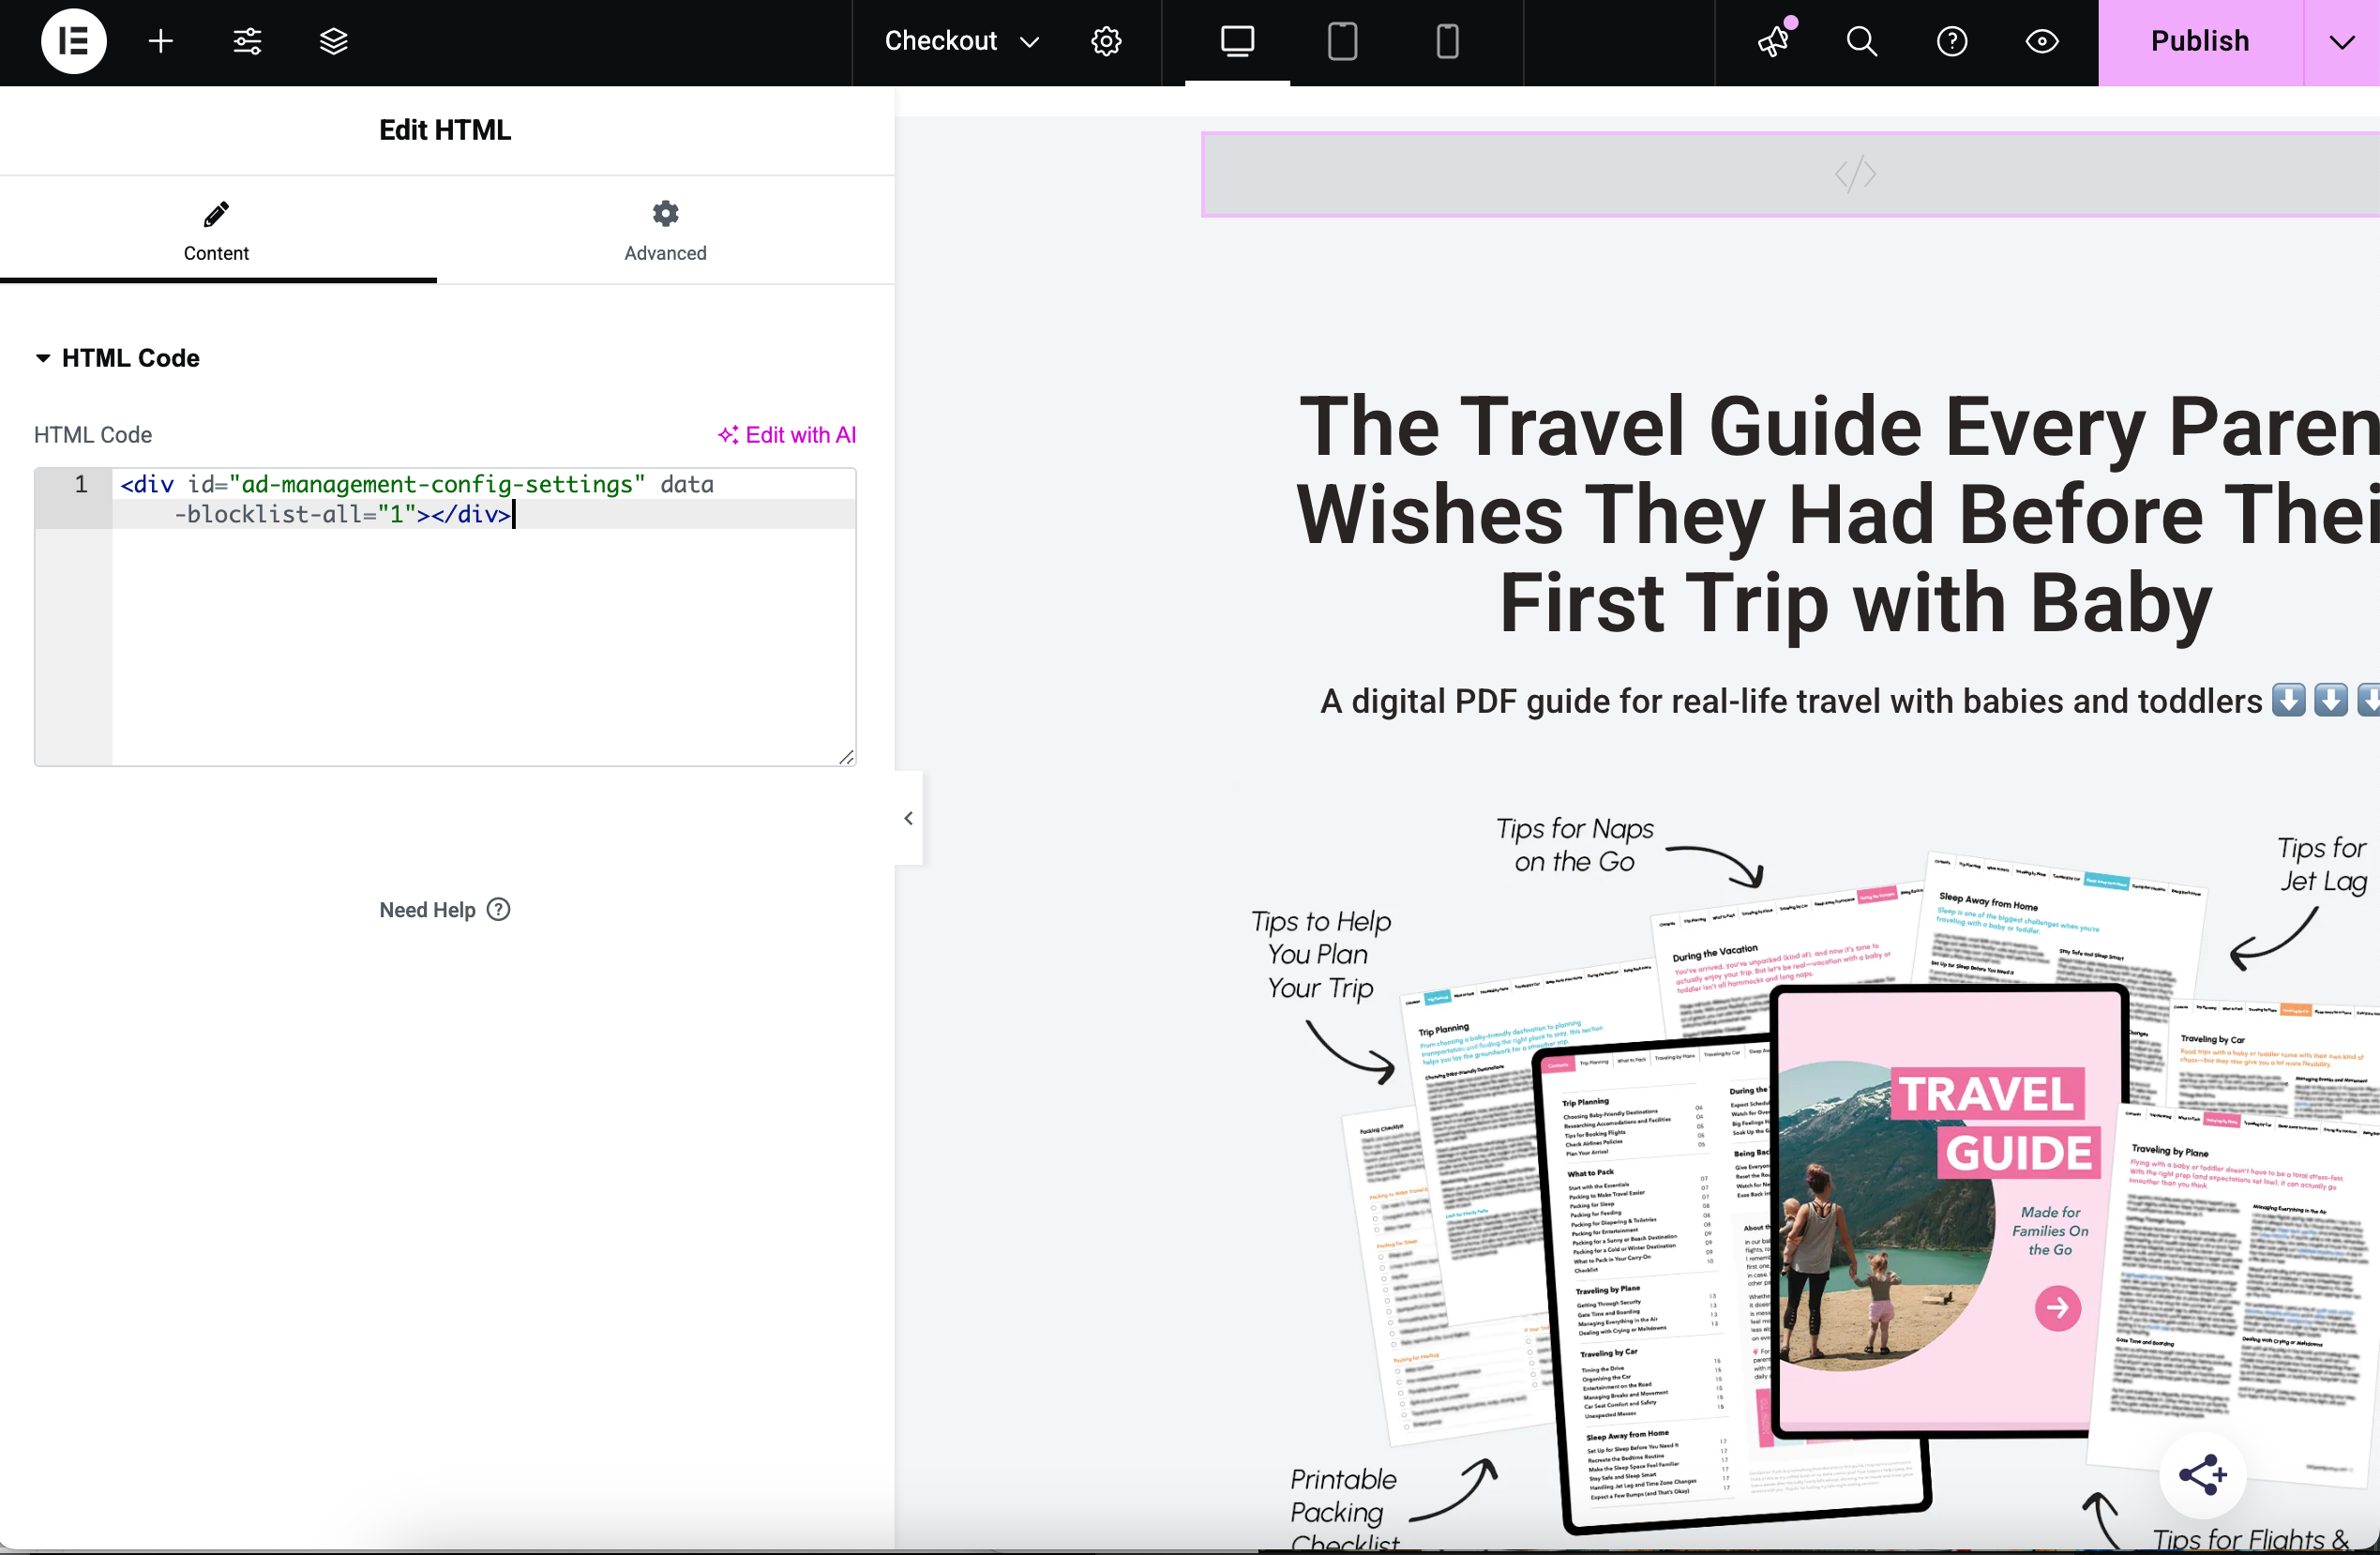Open the Finder search icon
This screenshot has height=1555, width=2380.
click(1861, 41)
